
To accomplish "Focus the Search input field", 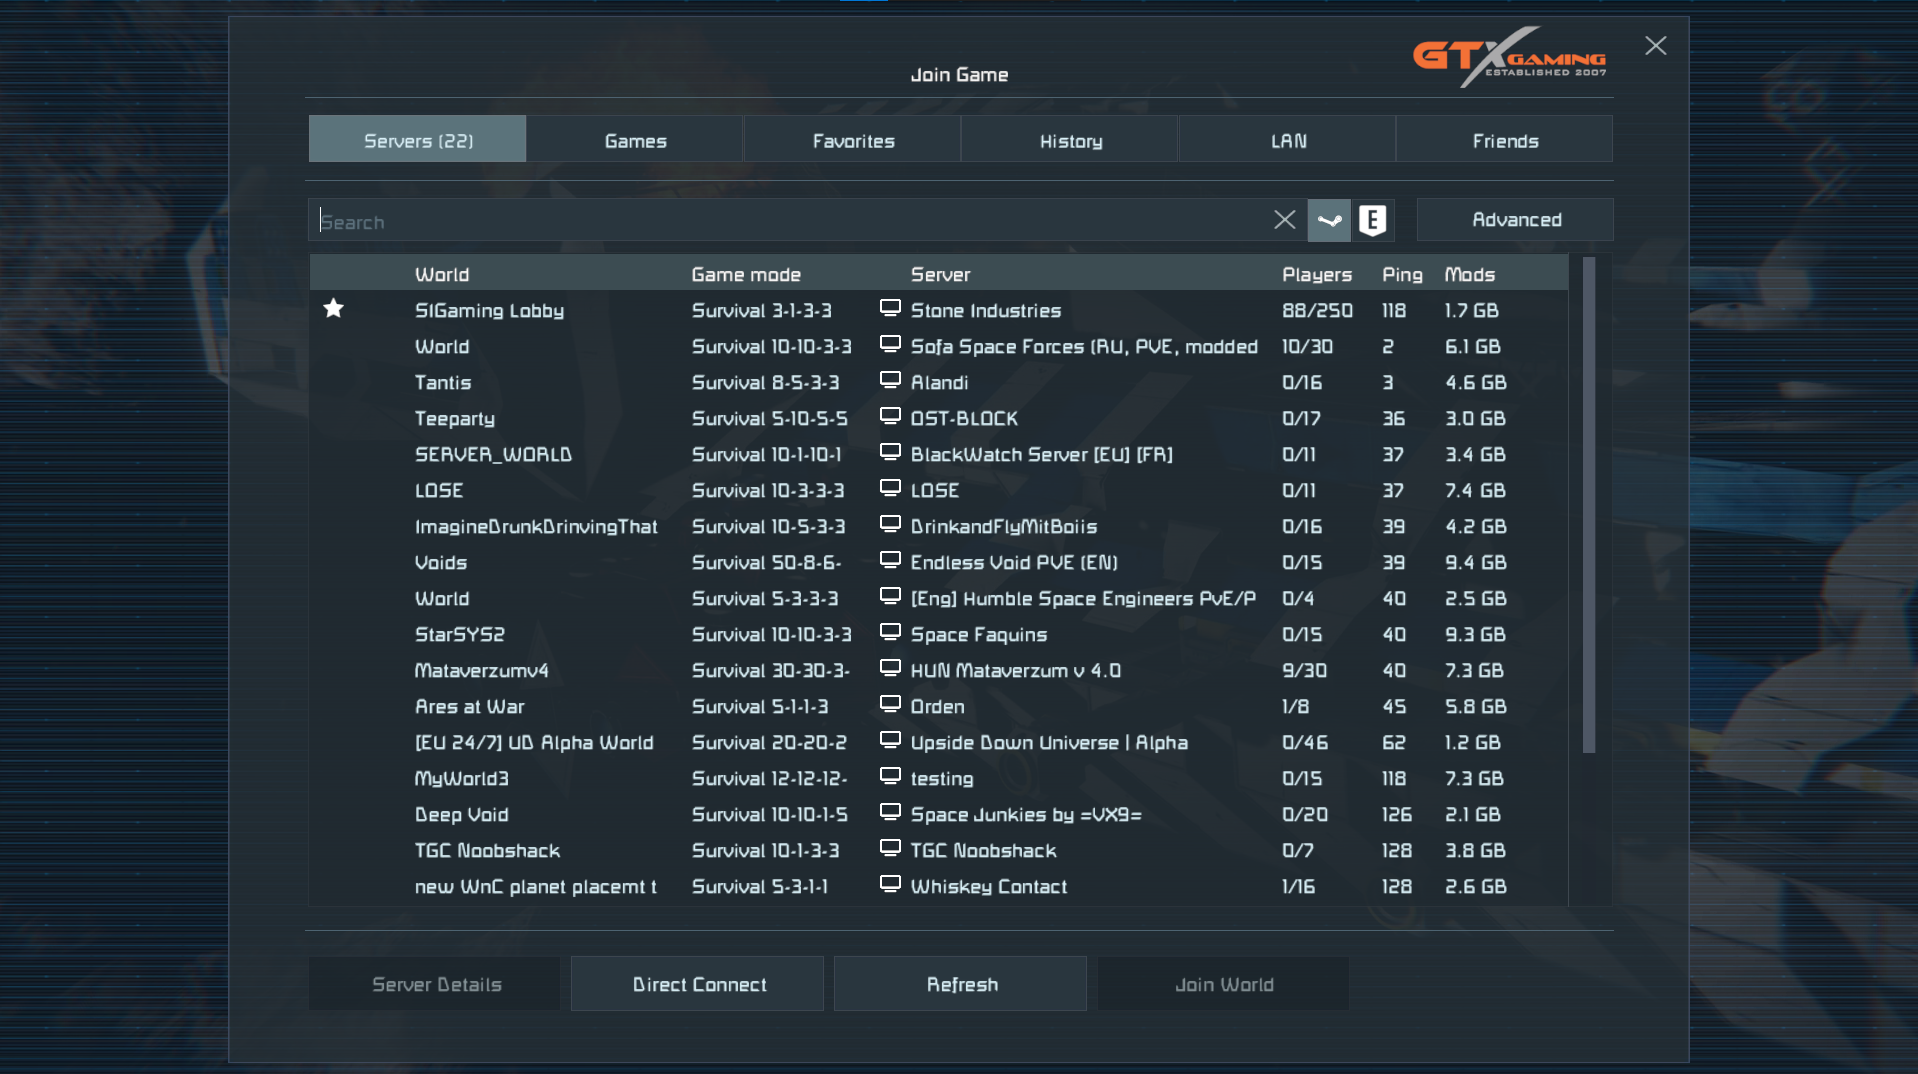I will click(780, 221).
